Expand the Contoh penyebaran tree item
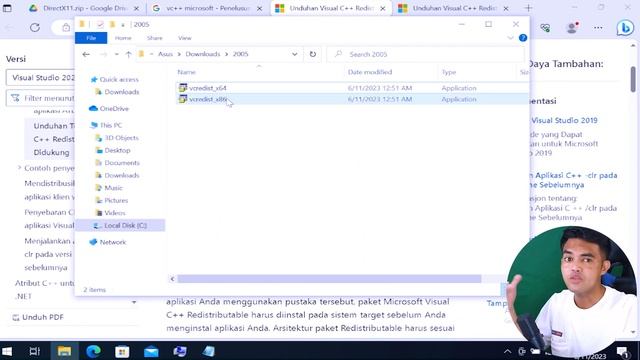640x360 pixels. pos(19,168)
